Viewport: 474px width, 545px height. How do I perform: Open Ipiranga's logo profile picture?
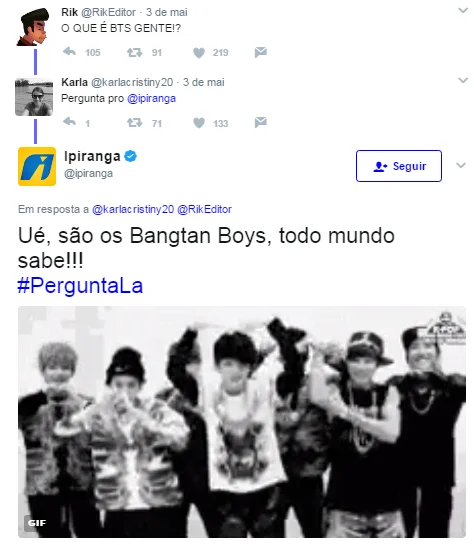tap(37, 166)
